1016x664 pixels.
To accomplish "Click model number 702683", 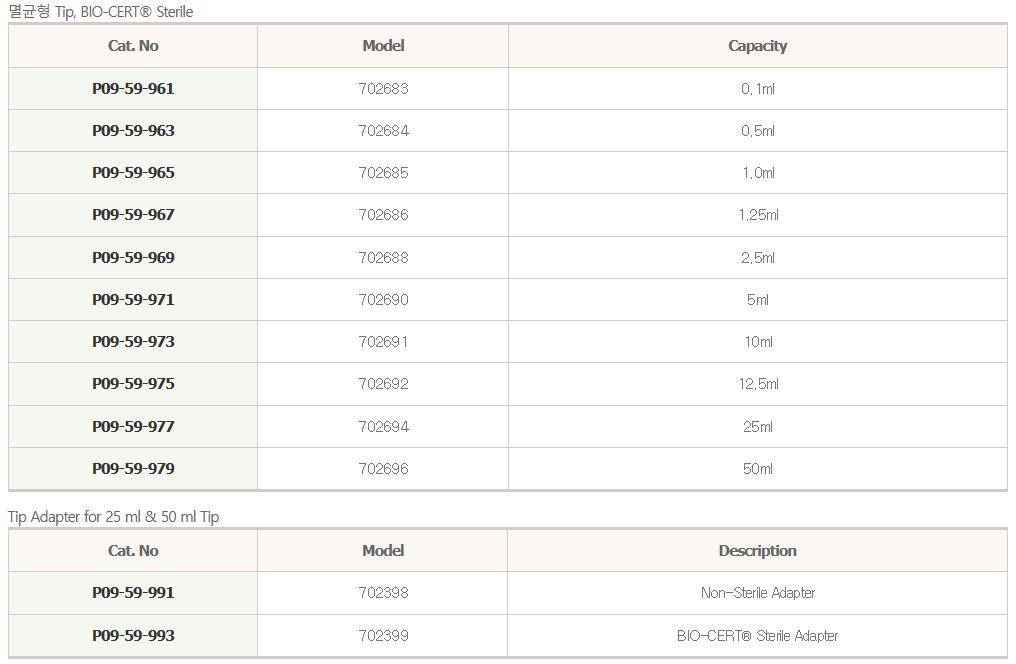I will coord(383,89).
